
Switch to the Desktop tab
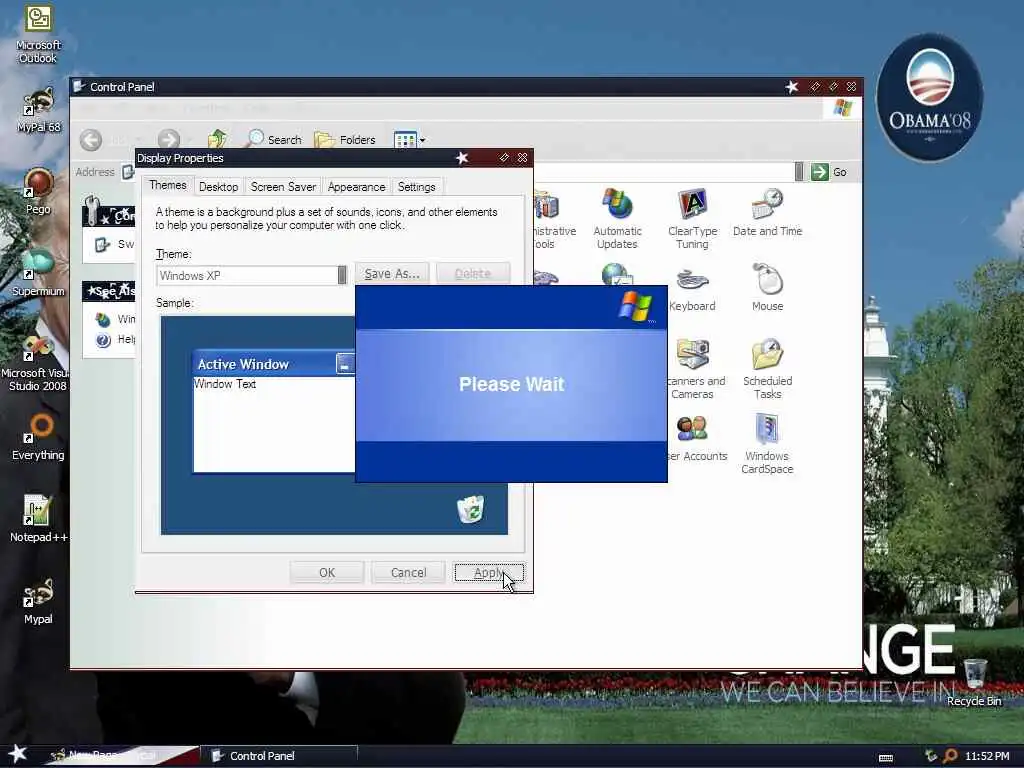pos(218,187)
